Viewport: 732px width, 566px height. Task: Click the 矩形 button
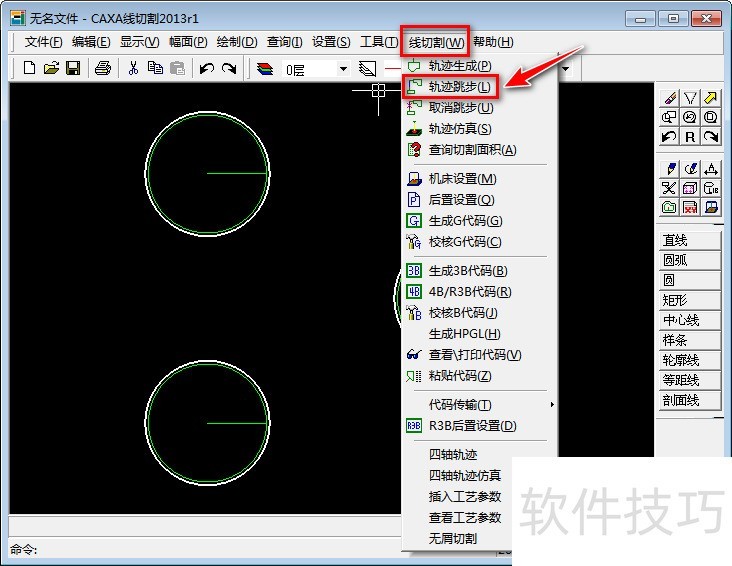(690, 300)
